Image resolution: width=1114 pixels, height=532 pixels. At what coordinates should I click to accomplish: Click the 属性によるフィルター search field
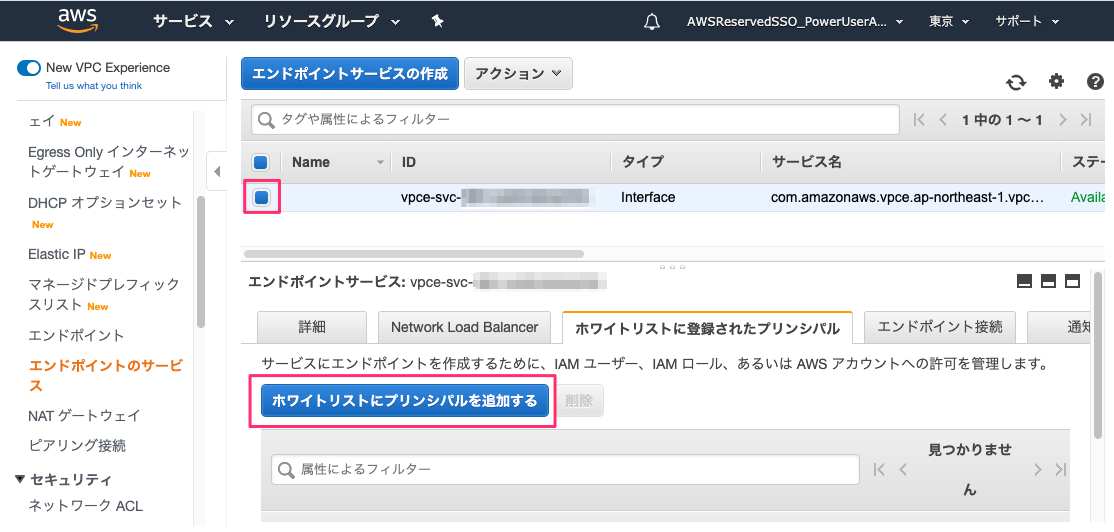pyautogui.click(x=566, y=469)
